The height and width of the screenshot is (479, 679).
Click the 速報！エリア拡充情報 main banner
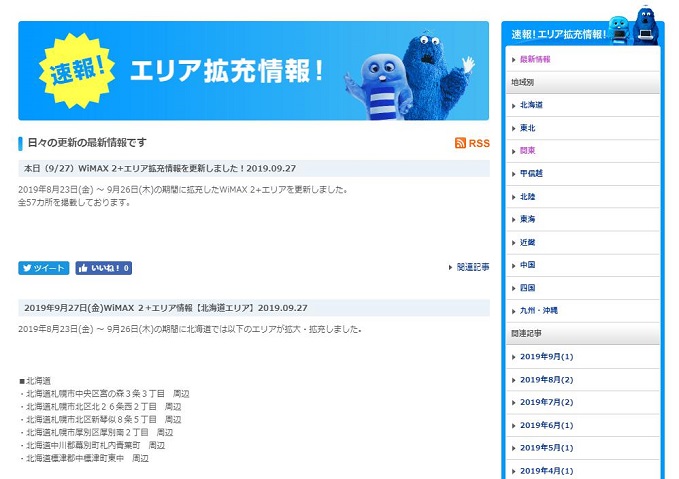point(253,71)
